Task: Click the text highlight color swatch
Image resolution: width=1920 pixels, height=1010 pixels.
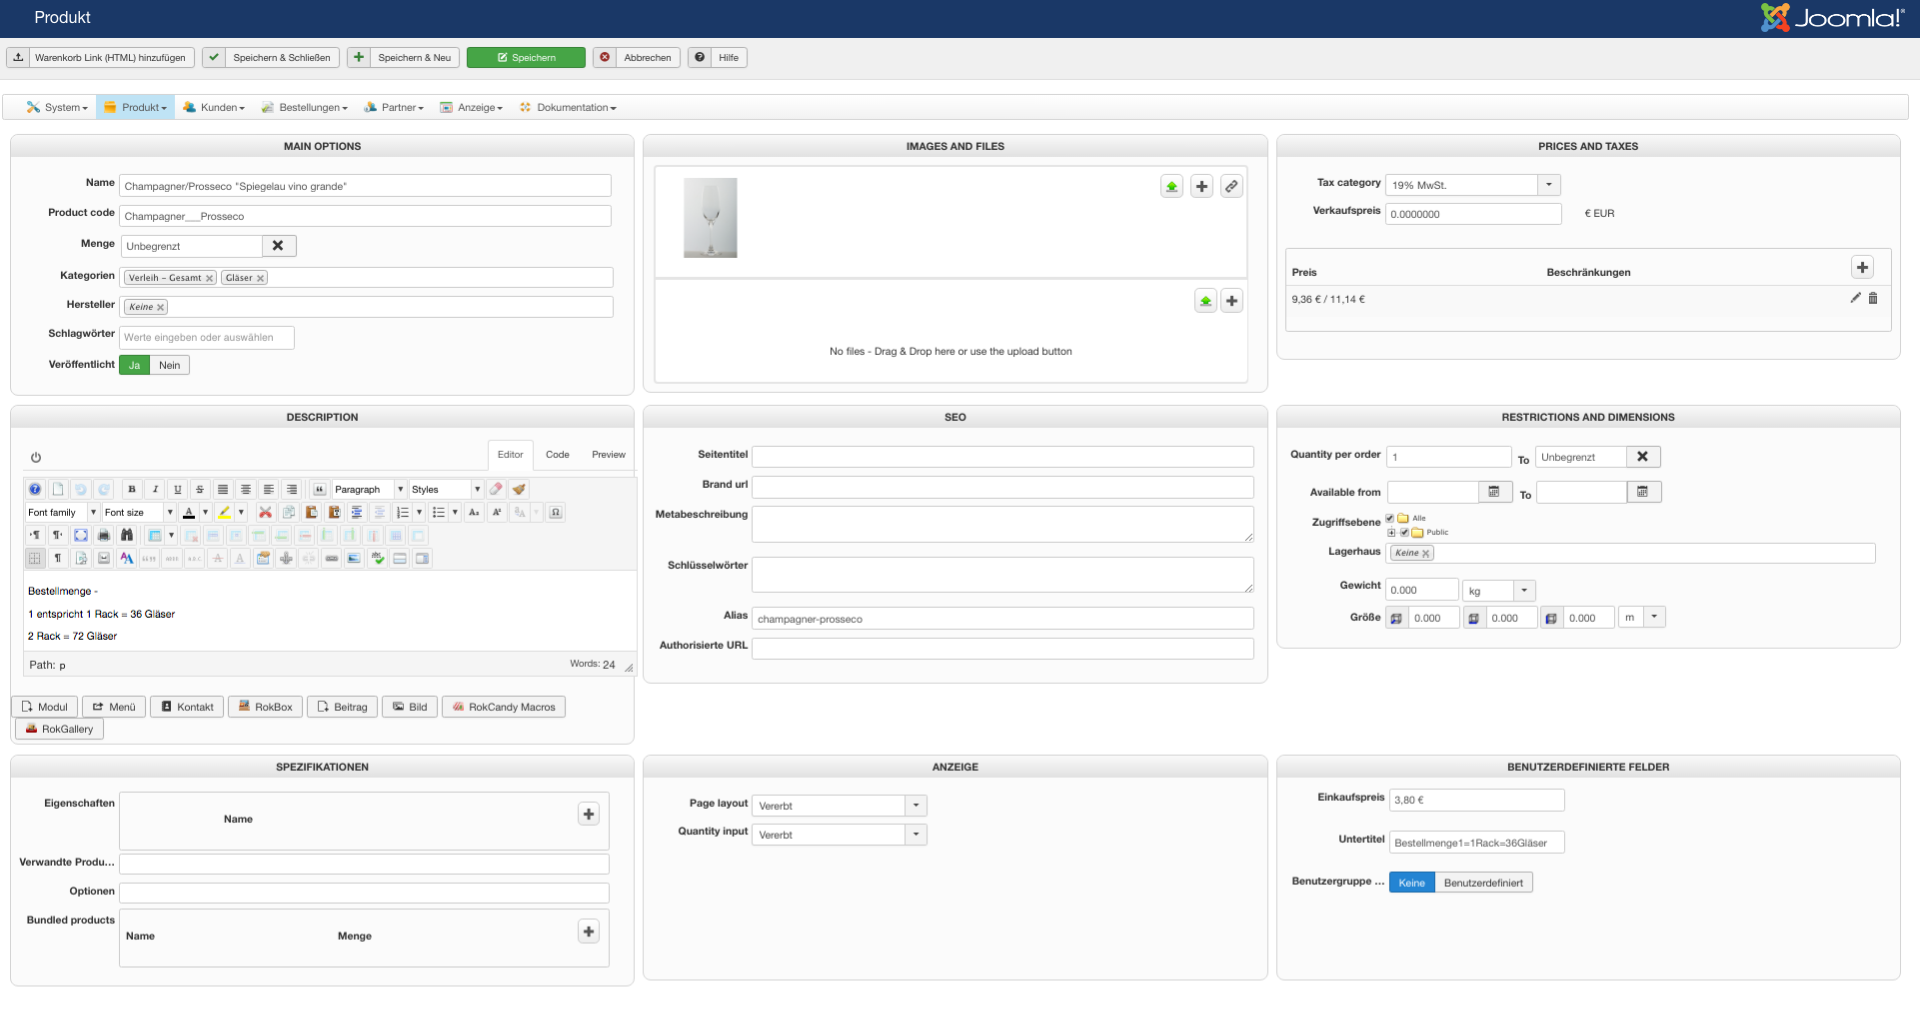Action: [x=225, y=512]
